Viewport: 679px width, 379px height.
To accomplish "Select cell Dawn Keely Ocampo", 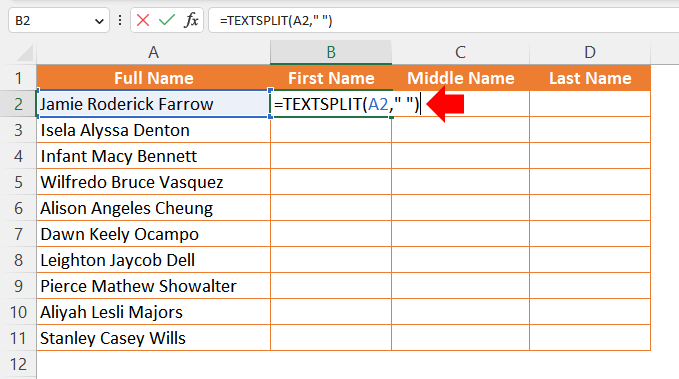I will [x=153, y=234].
